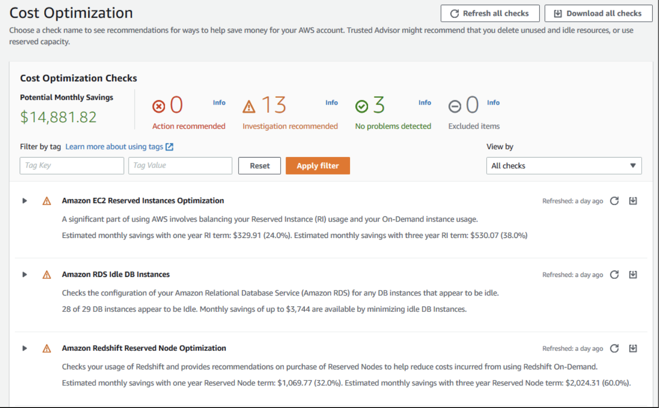Download the EC2 Reserved Instances Optimization results
Screen dimensions: 660x408
[x=633, y=201]
